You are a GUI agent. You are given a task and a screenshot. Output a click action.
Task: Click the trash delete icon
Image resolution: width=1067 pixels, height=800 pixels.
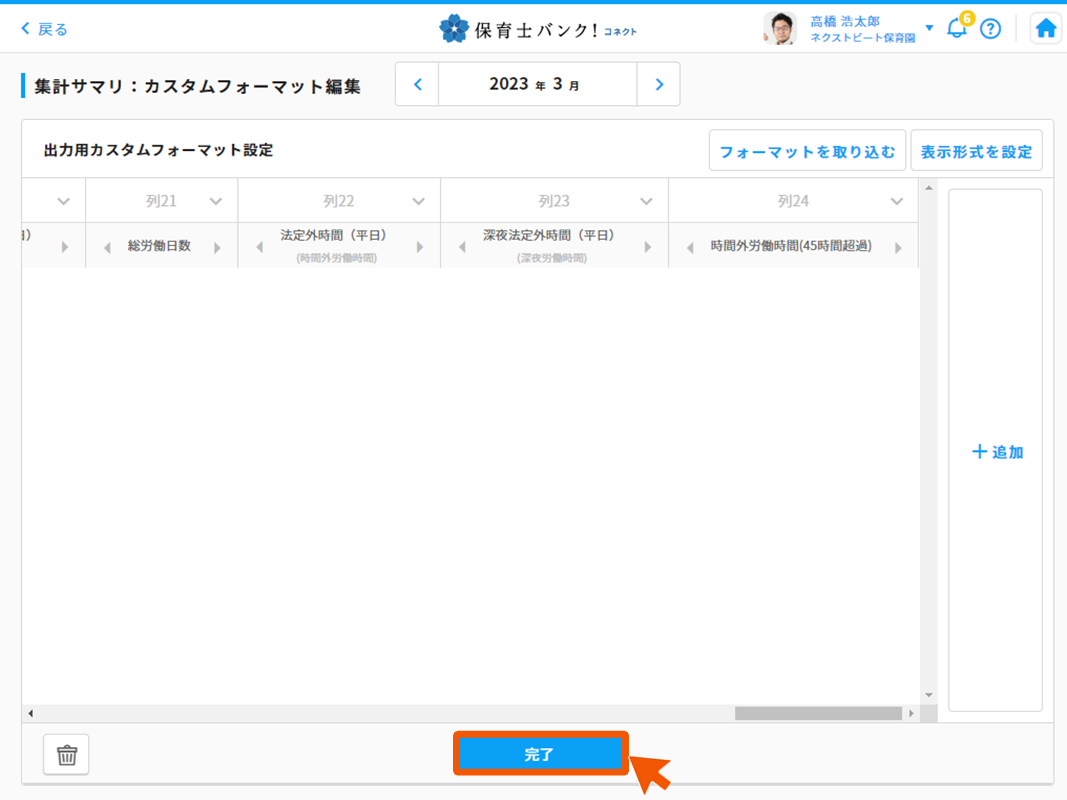coord(66,755)
